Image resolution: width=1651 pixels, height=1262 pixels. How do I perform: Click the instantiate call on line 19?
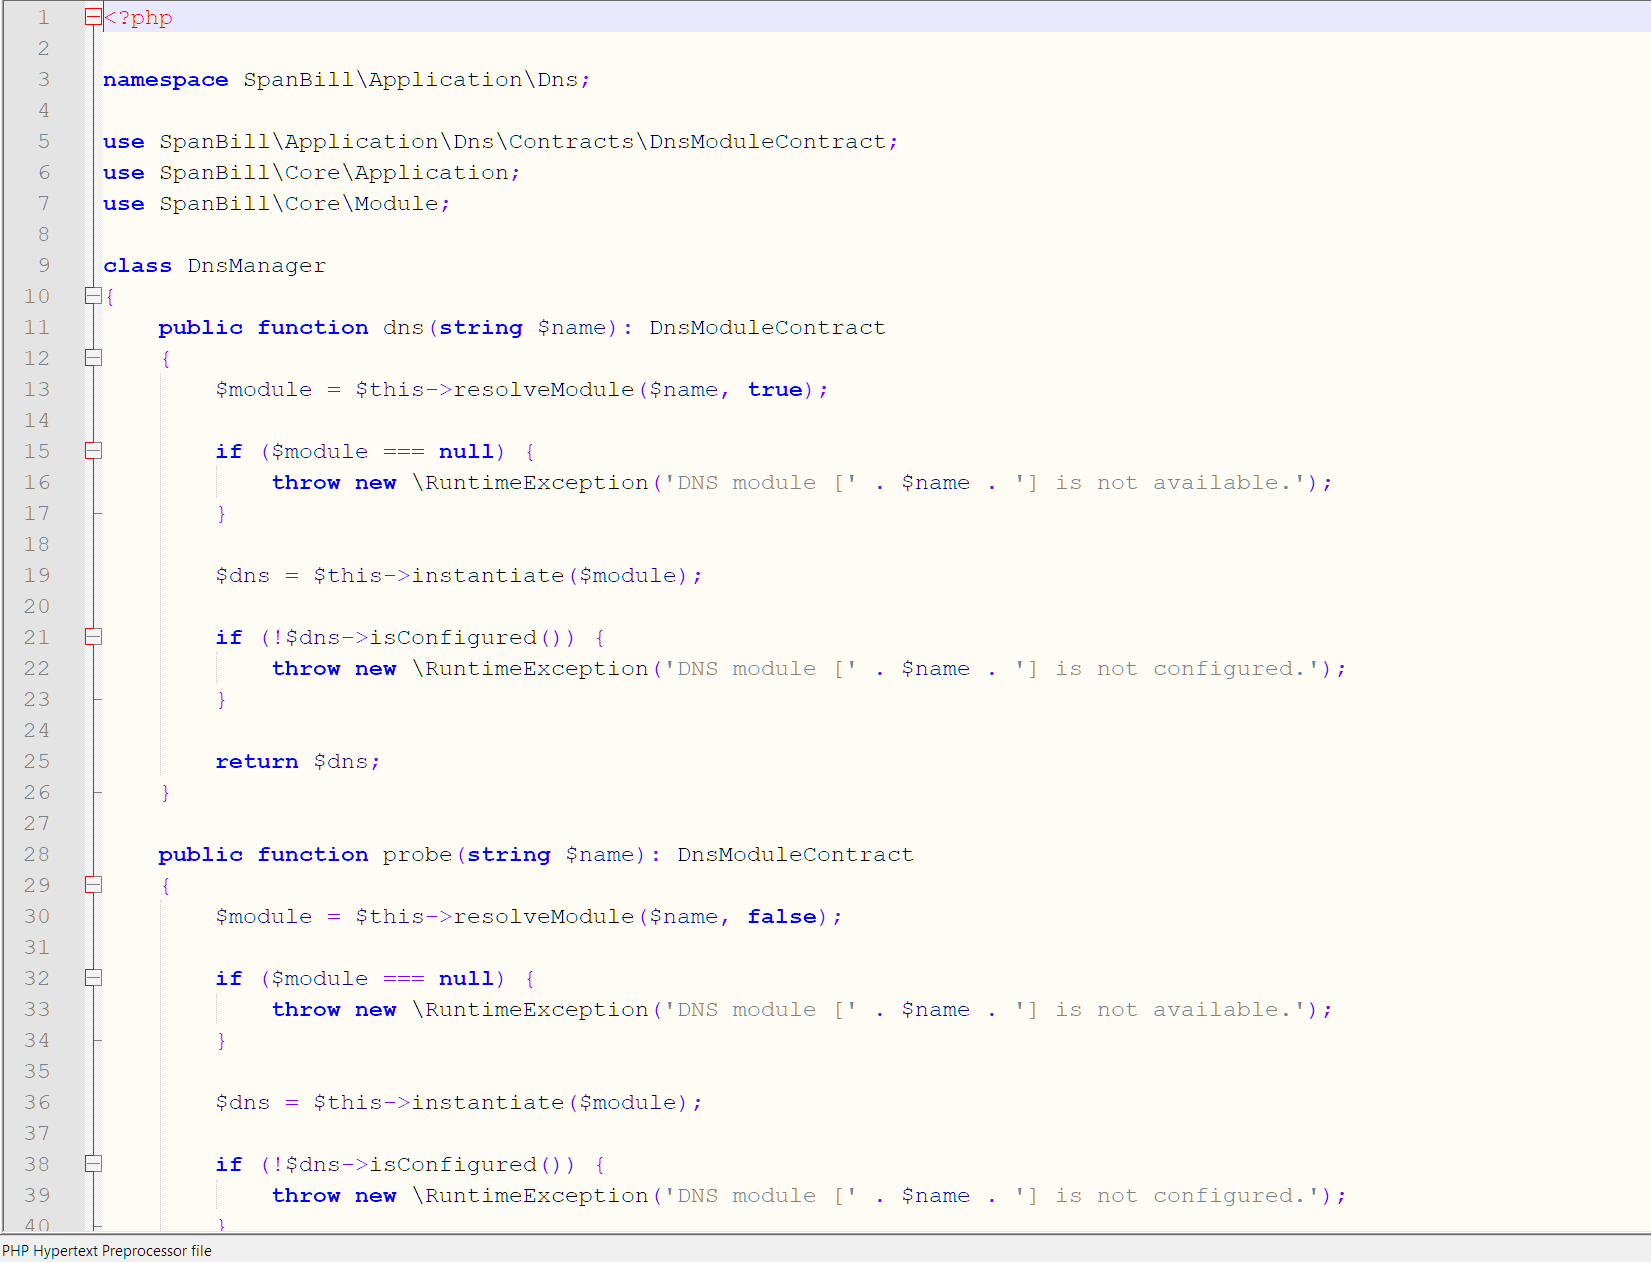tap(488, 576)
